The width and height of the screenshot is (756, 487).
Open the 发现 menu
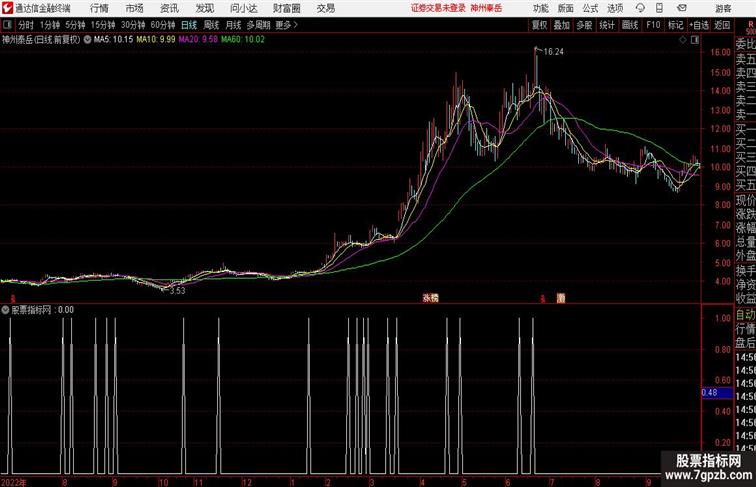(x=204, y=8)
